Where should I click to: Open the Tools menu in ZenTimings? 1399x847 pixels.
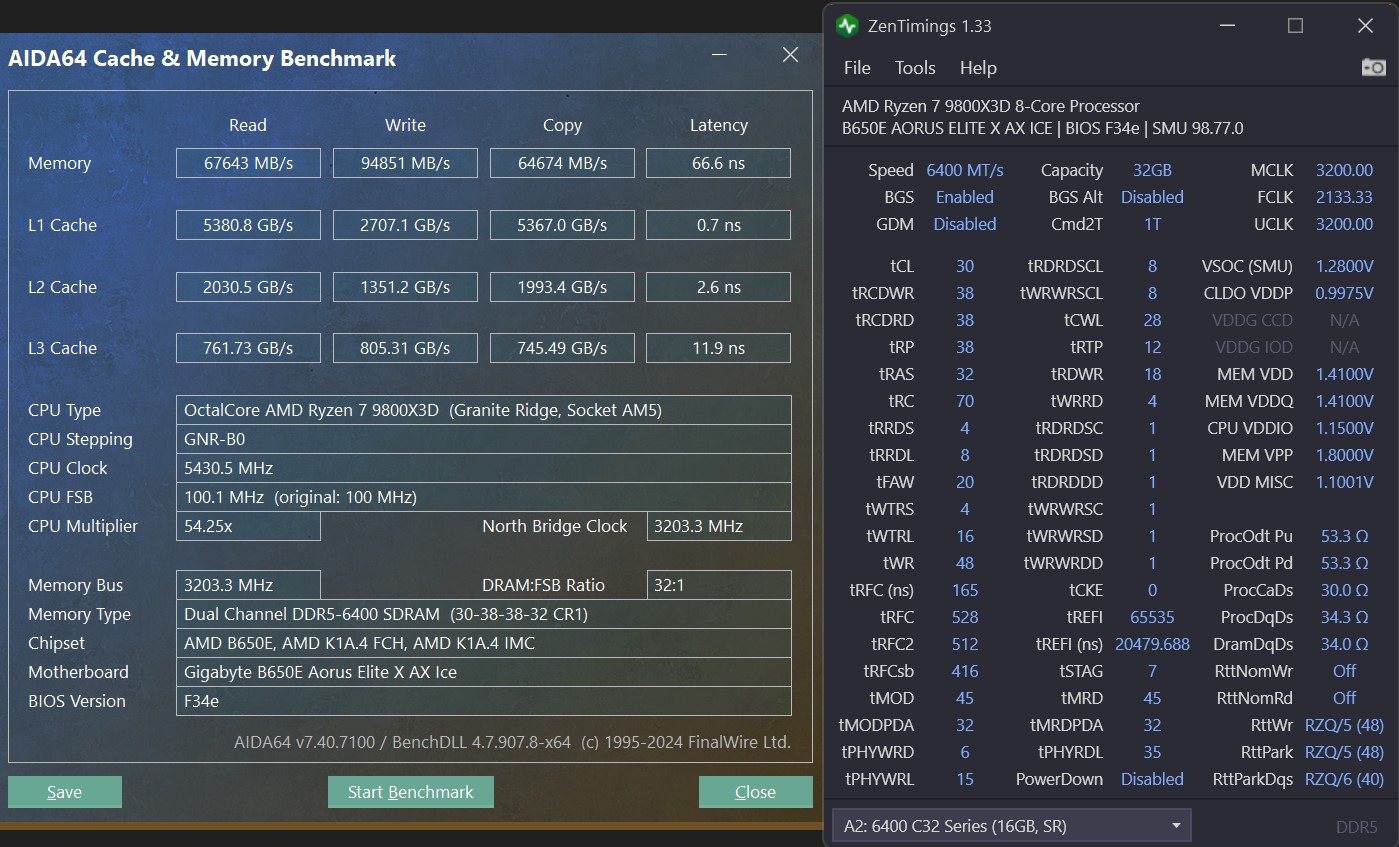(914, 67)
